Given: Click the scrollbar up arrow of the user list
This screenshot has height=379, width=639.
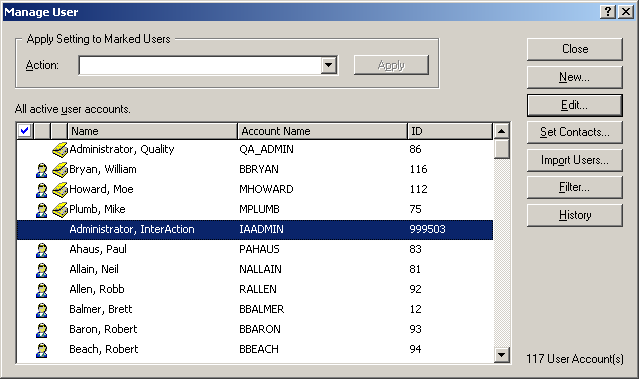Looking at the screenshot, I should [x=502, y=131].
